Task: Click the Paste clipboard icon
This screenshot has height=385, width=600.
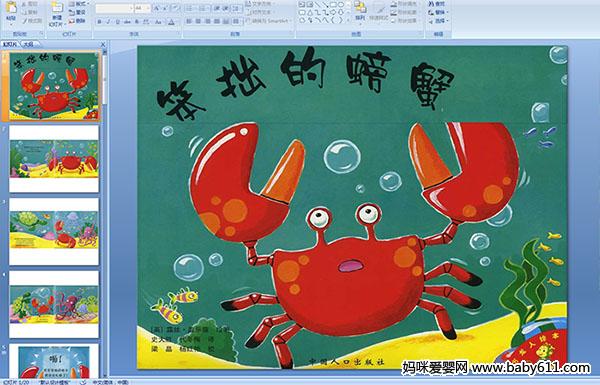Action: click(x=11, y=8)
